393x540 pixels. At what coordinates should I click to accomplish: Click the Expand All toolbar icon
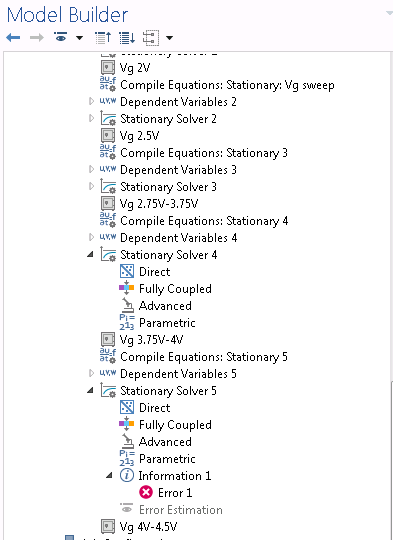[x=127, y=38]
